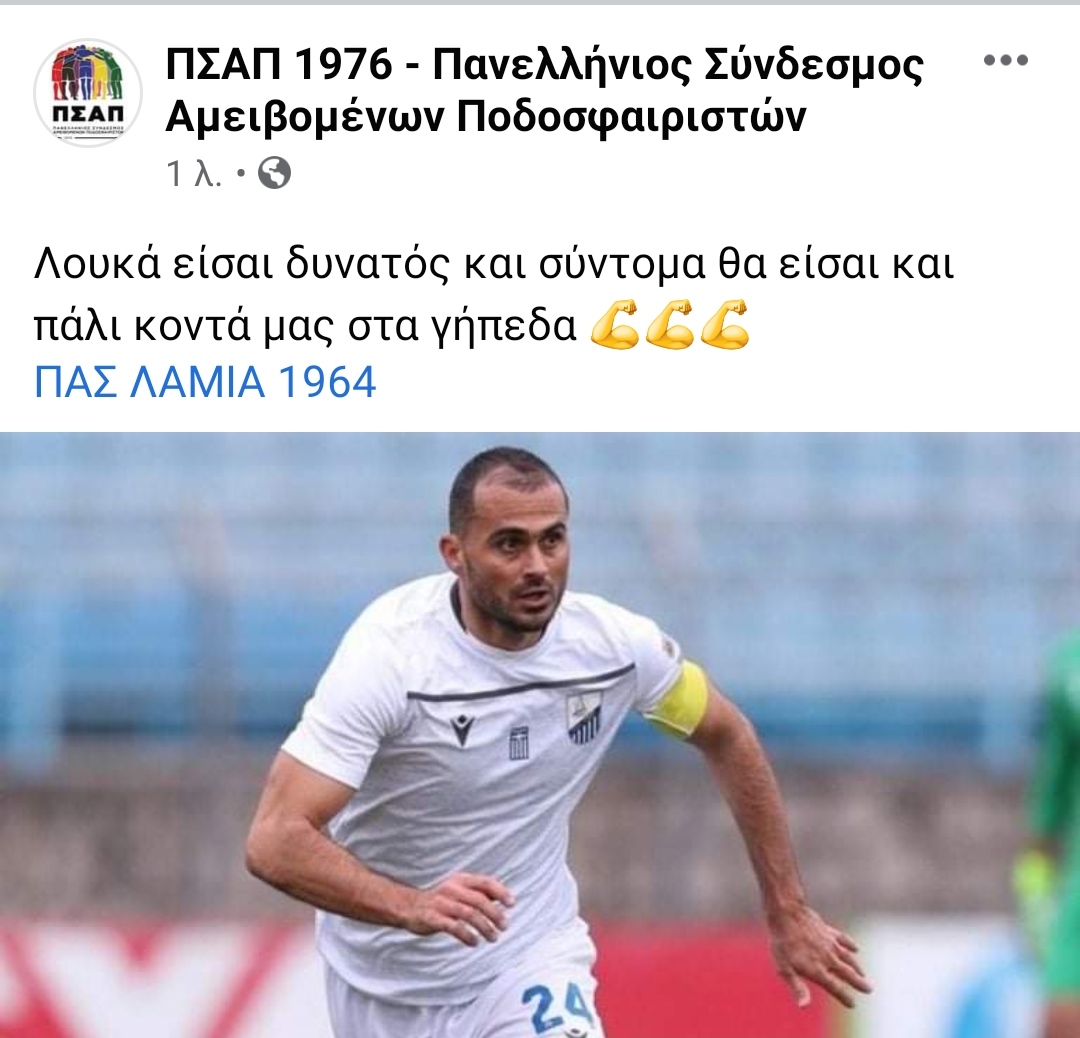
Task: Click the last flexed biceps emoji
Action: pyautogui.click(x=725, y=324)
